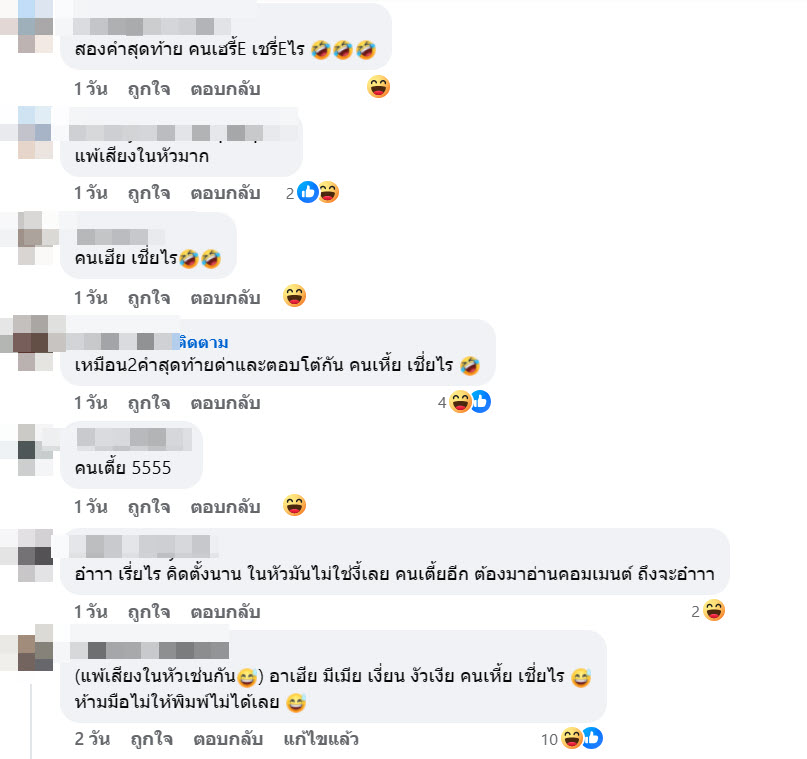
Task: Open the 4 reactions on เหมือน2คำสุดท้าย comment
Action: [x=464, y=402]
